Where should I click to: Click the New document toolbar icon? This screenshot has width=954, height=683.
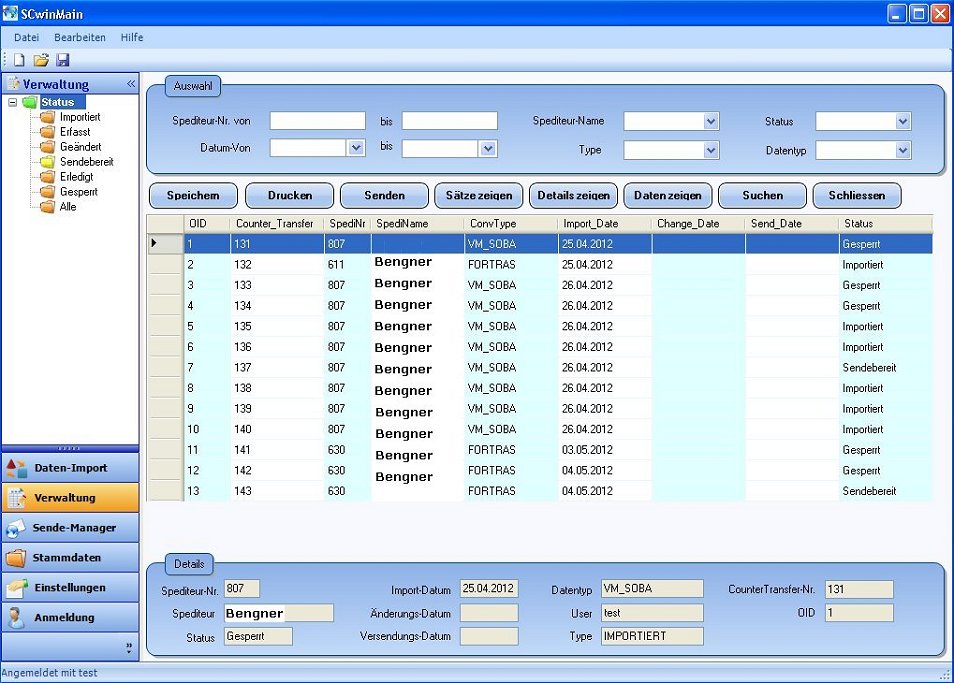pyautogui.click(x=19, y=60)
